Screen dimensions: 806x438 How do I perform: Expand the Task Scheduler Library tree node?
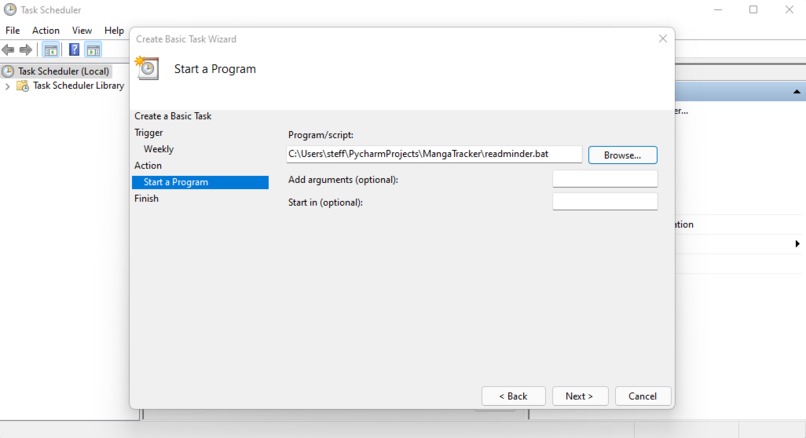coord(7,86)
